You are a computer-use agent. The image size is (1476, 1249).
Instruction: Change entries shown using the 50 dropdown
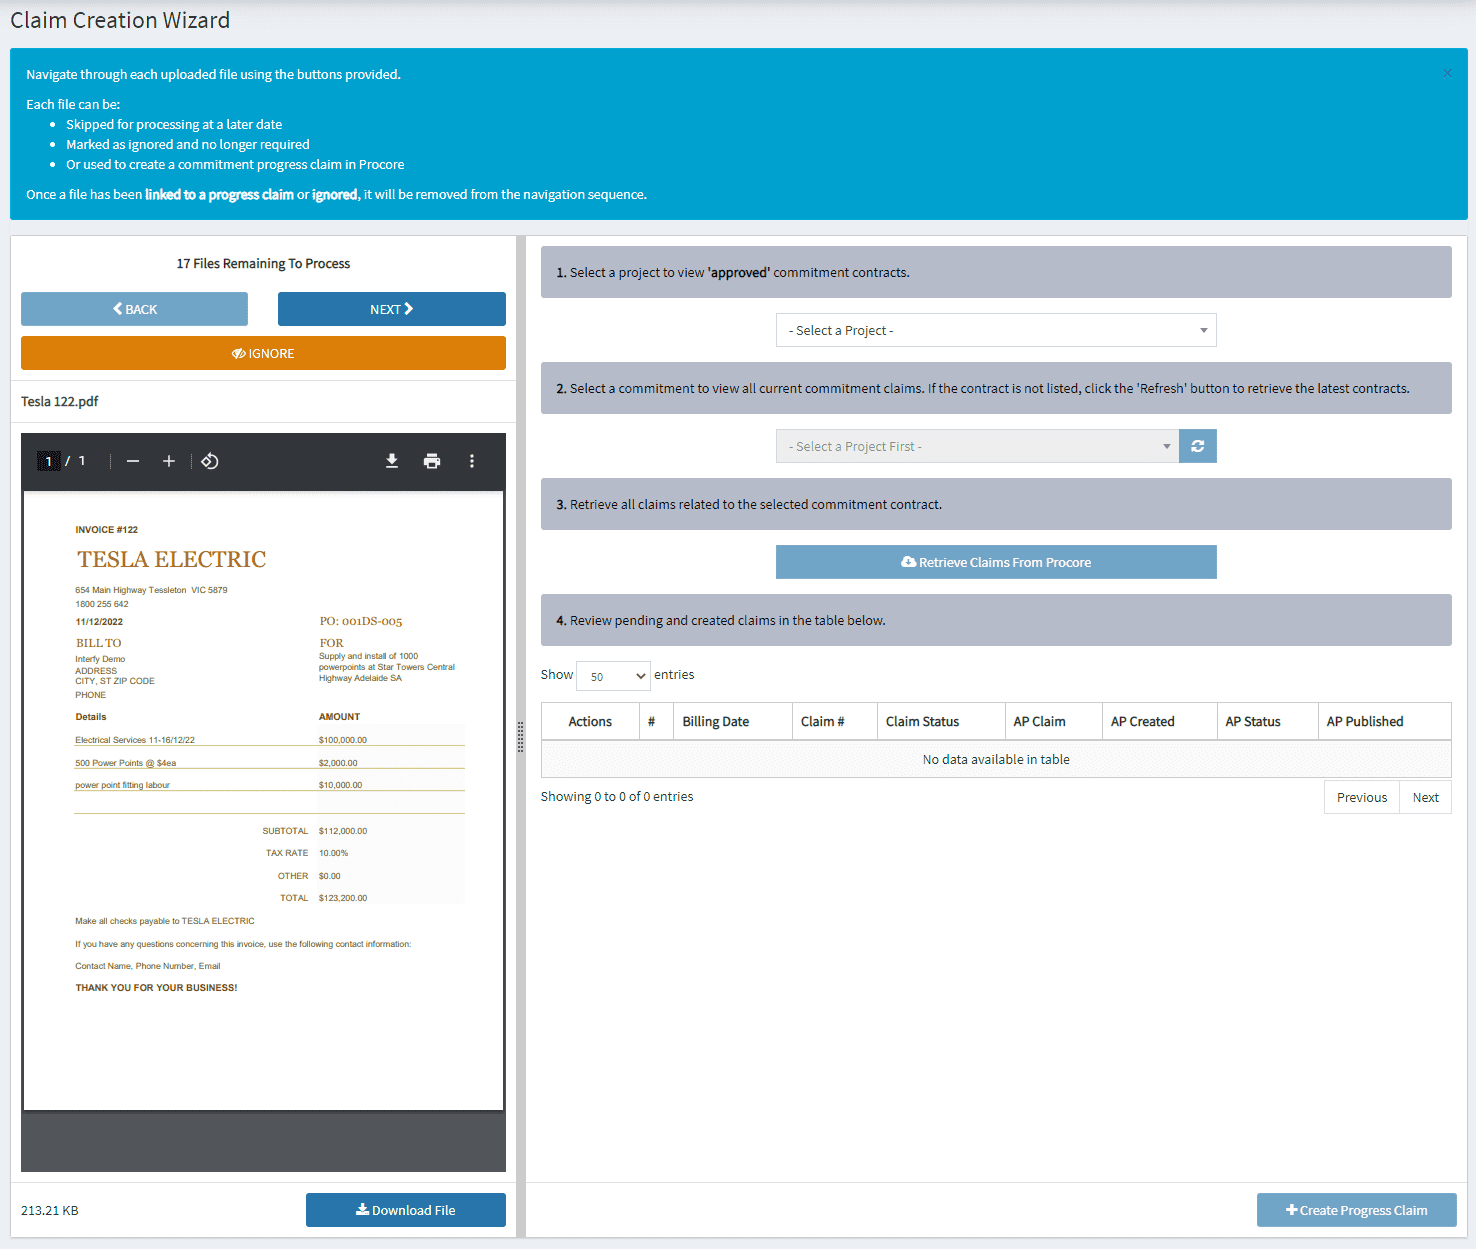[x=612, y=676]
